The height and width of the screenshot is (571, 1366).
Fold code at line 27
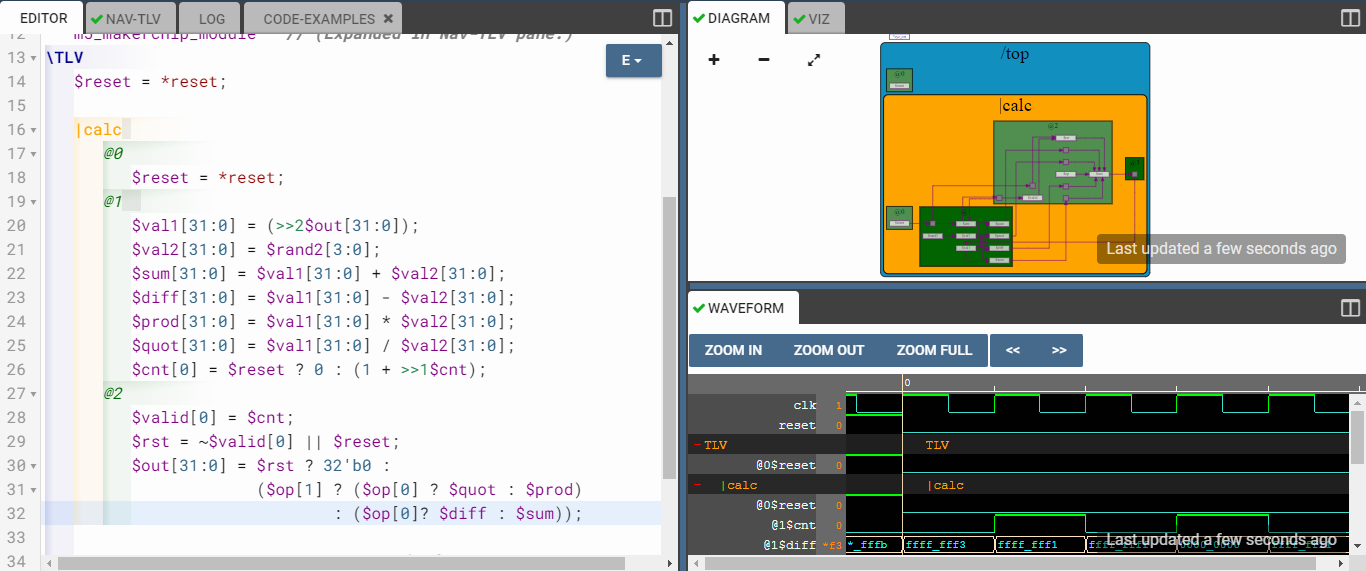34,394
